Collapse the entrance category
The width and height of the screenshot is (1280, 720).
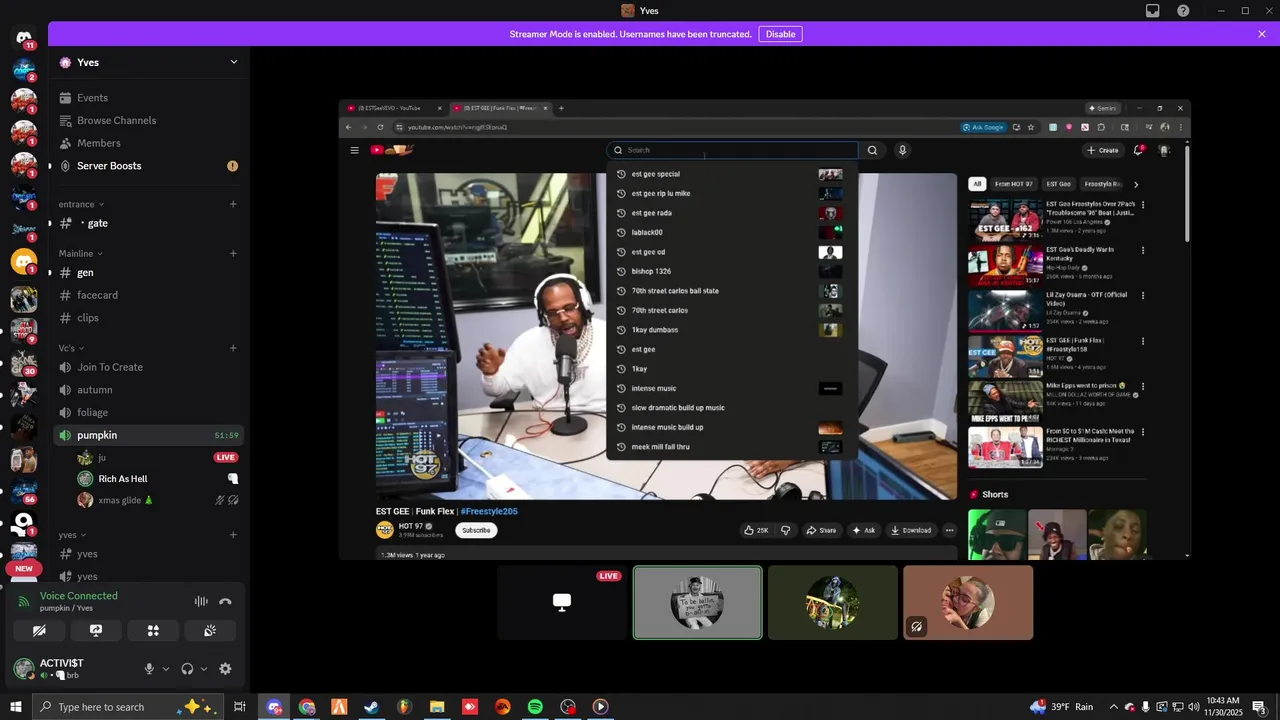click(x=81, y=204)
